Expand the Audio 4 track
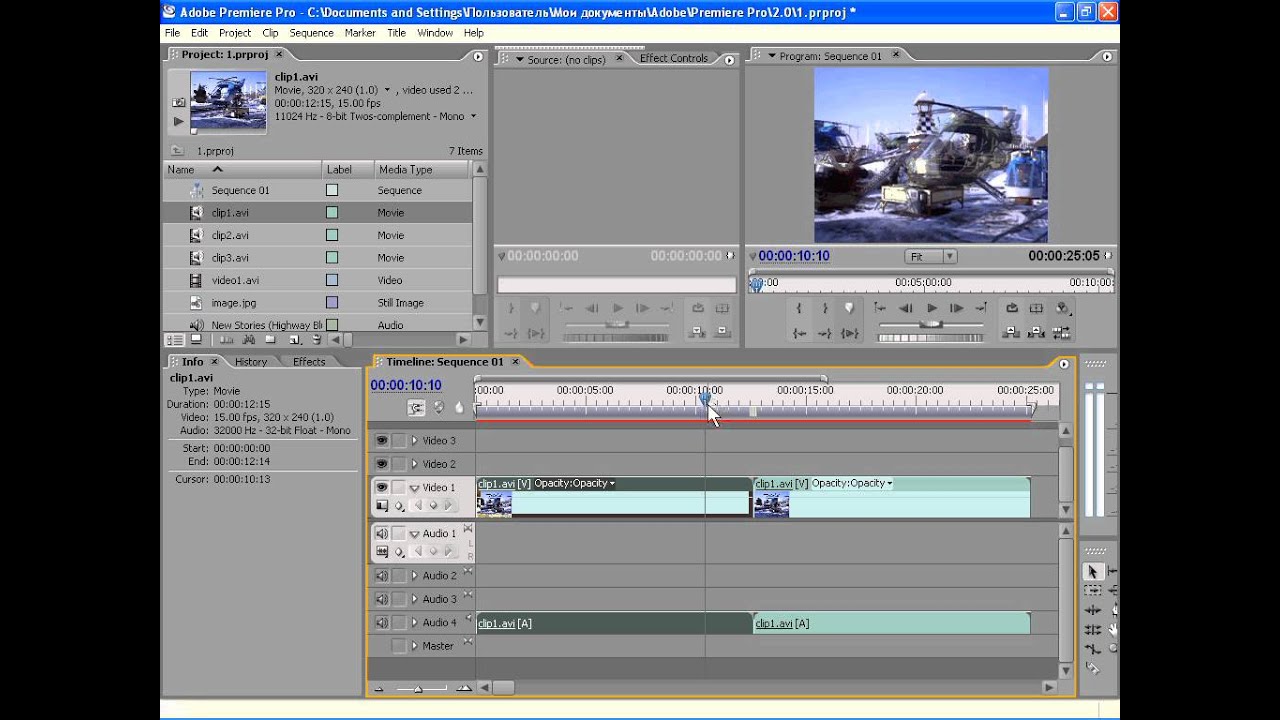 click(x=414, y=623)
